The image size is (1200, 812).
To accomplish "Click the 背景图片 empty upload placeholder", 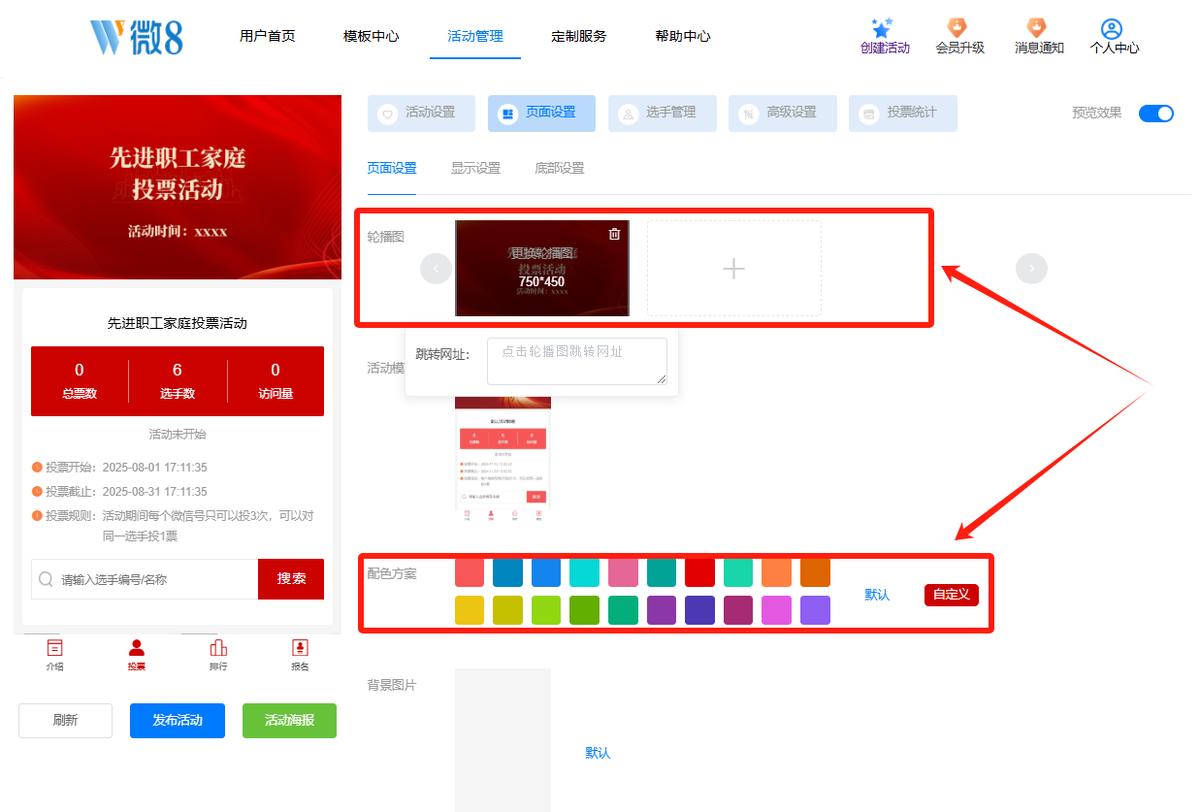I will (x=503, y=740).
